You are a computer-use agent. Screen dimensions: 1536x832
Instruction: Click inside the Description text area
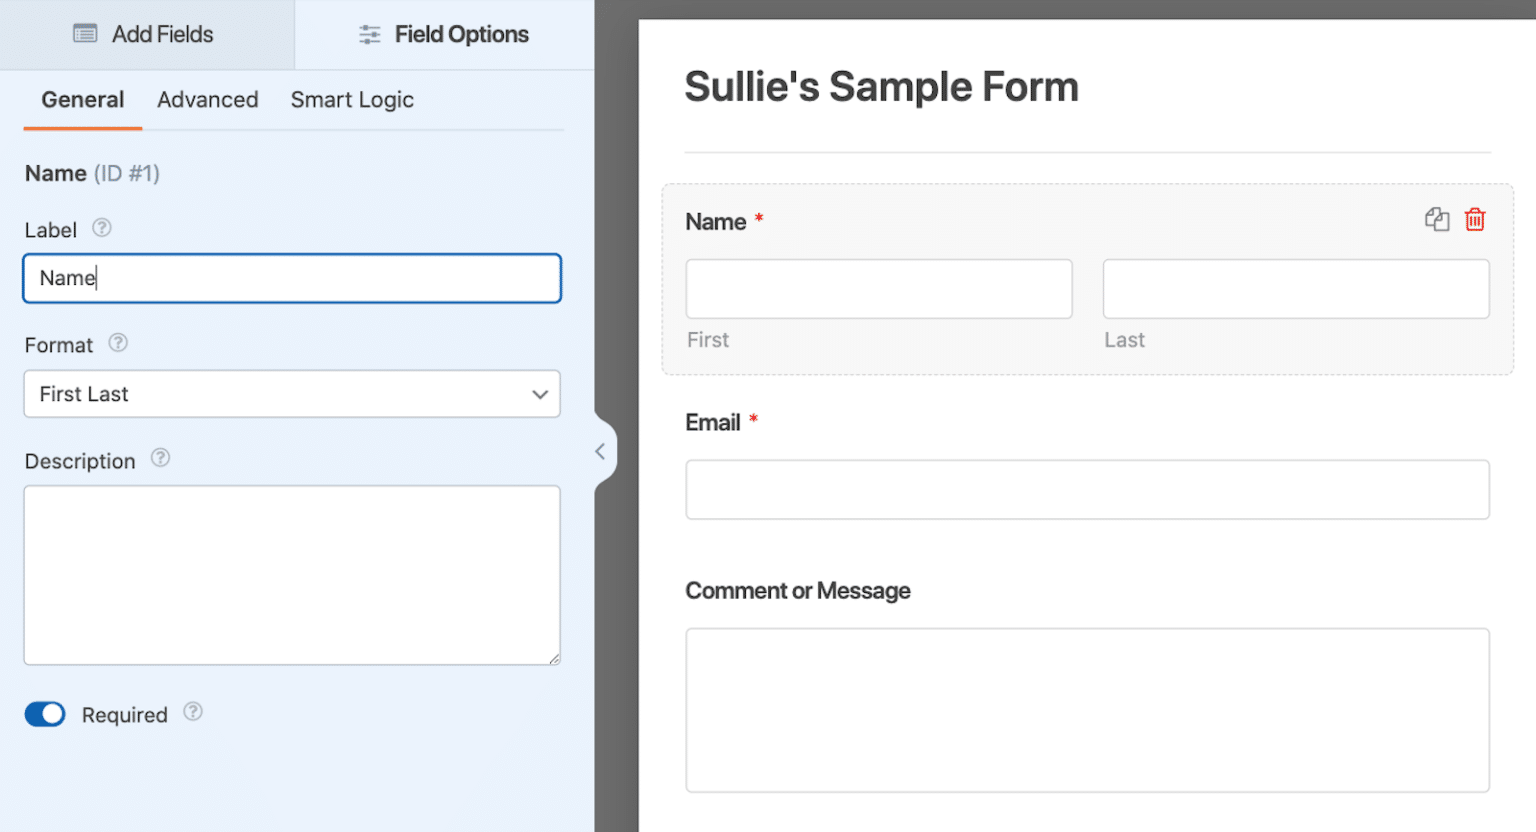[x=291, y=575]
